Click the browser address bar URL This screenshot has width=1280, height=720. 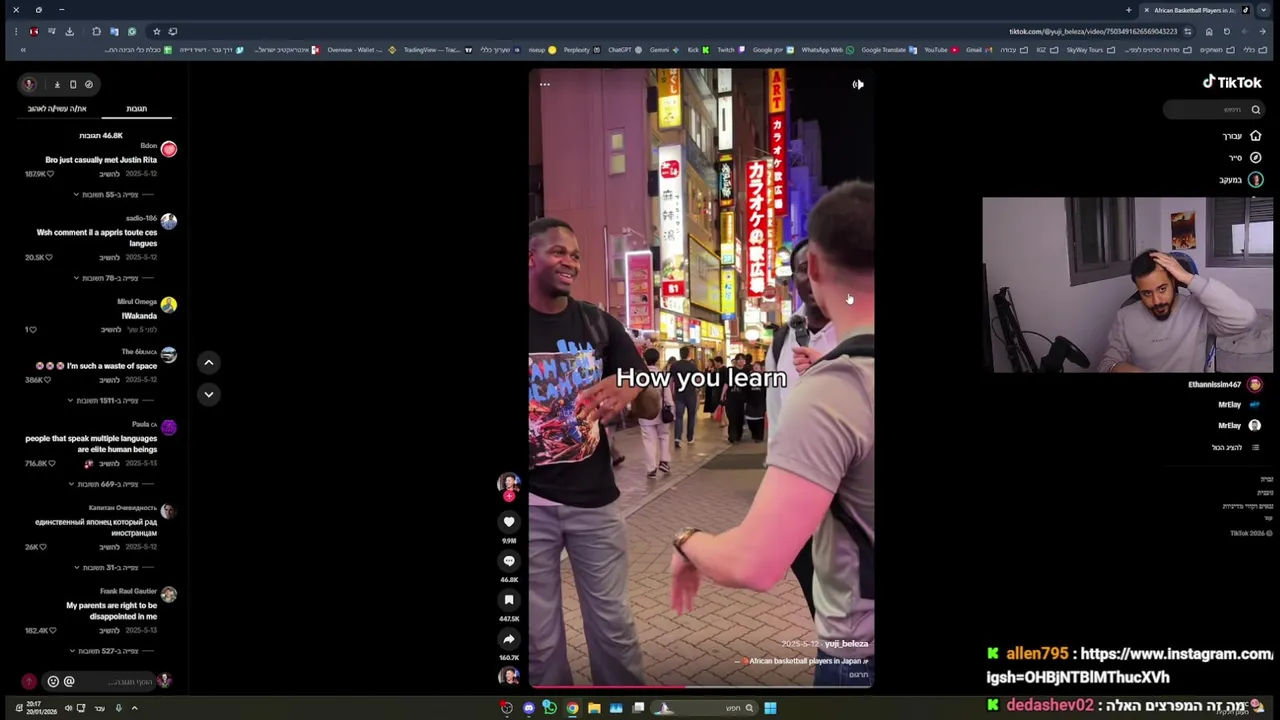(1092, 31)
